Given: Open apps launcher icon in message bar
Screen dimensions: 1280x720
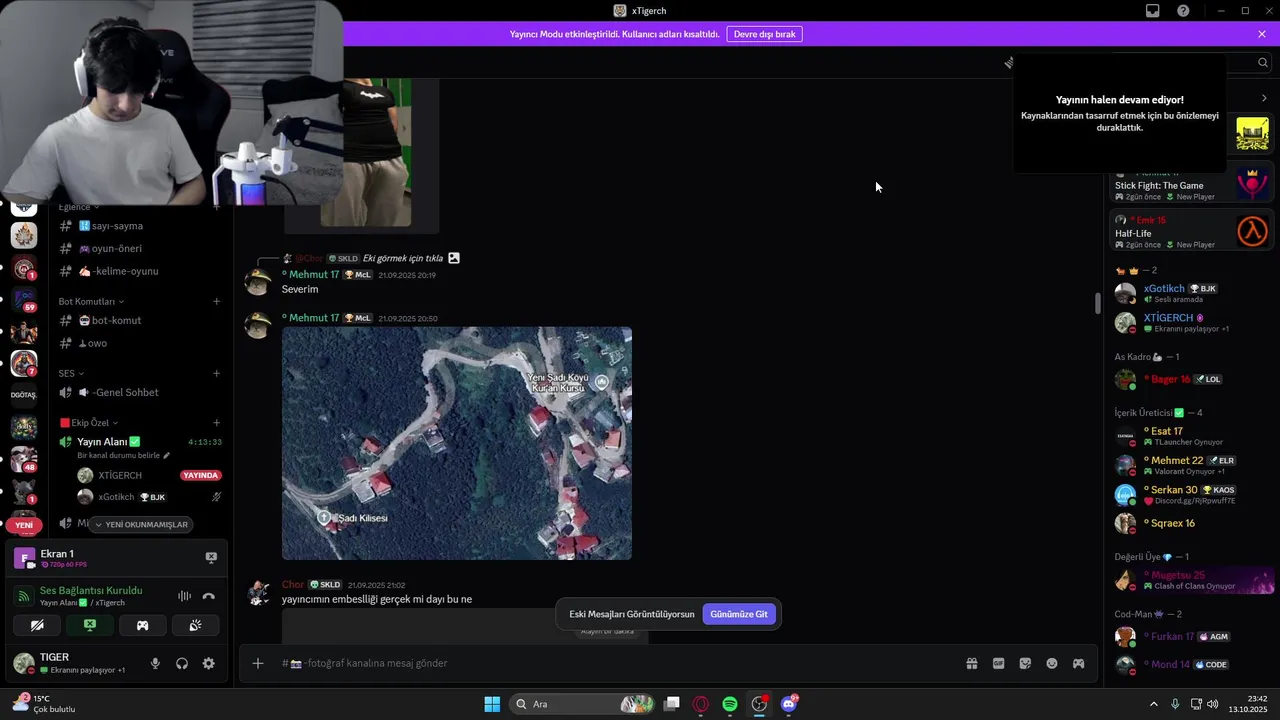Looking at the screenshot, I should coord(1078,663).
